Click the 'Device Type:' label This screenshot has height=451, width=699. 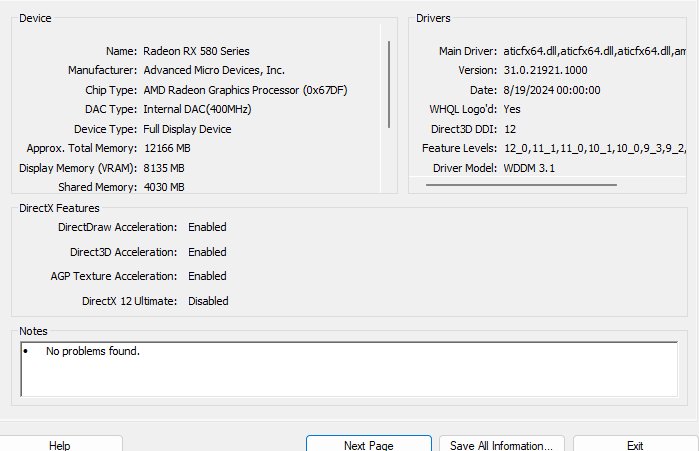[x=105, y=129]
